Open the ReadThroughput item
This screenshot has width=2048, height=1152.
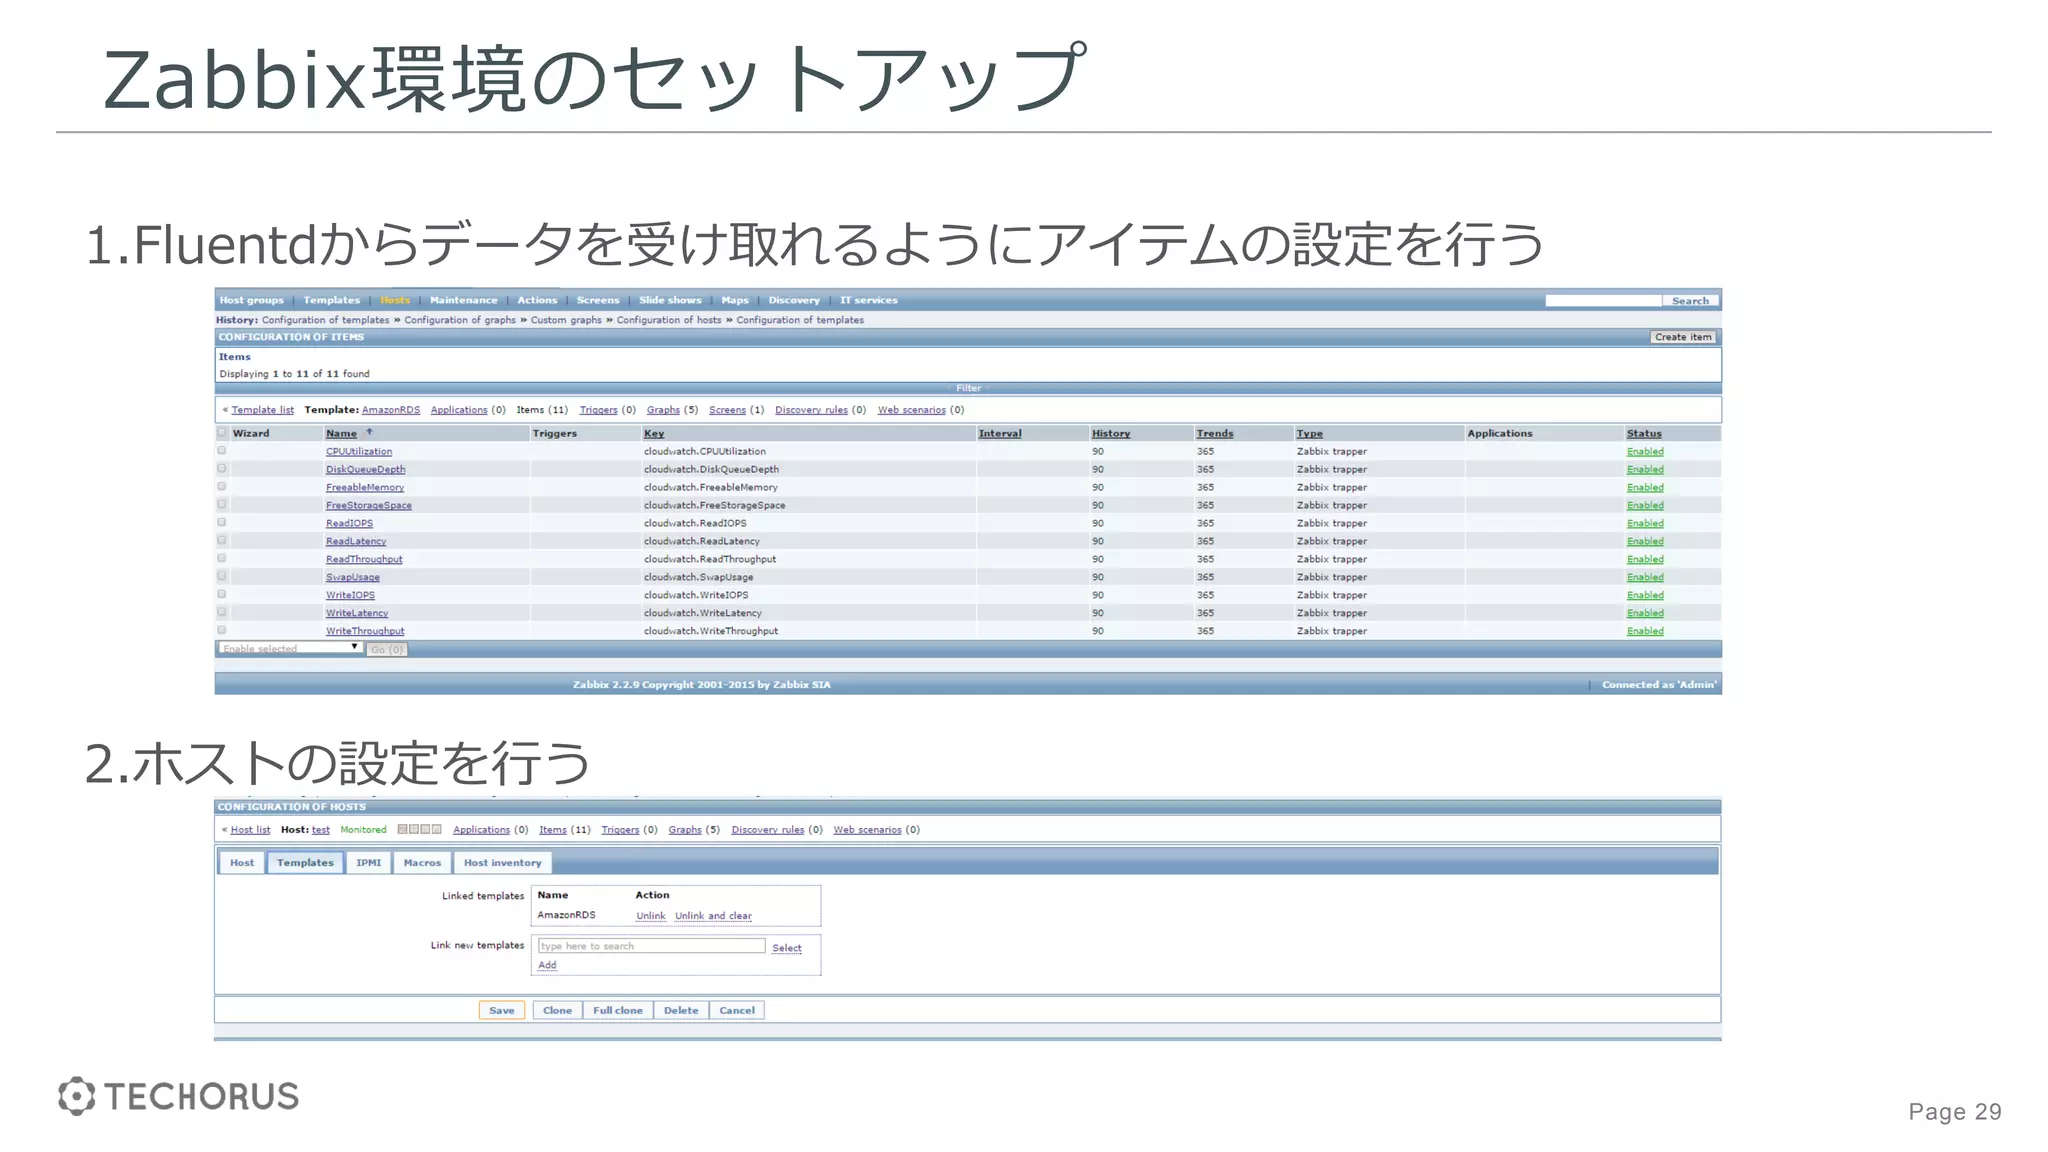364,560
